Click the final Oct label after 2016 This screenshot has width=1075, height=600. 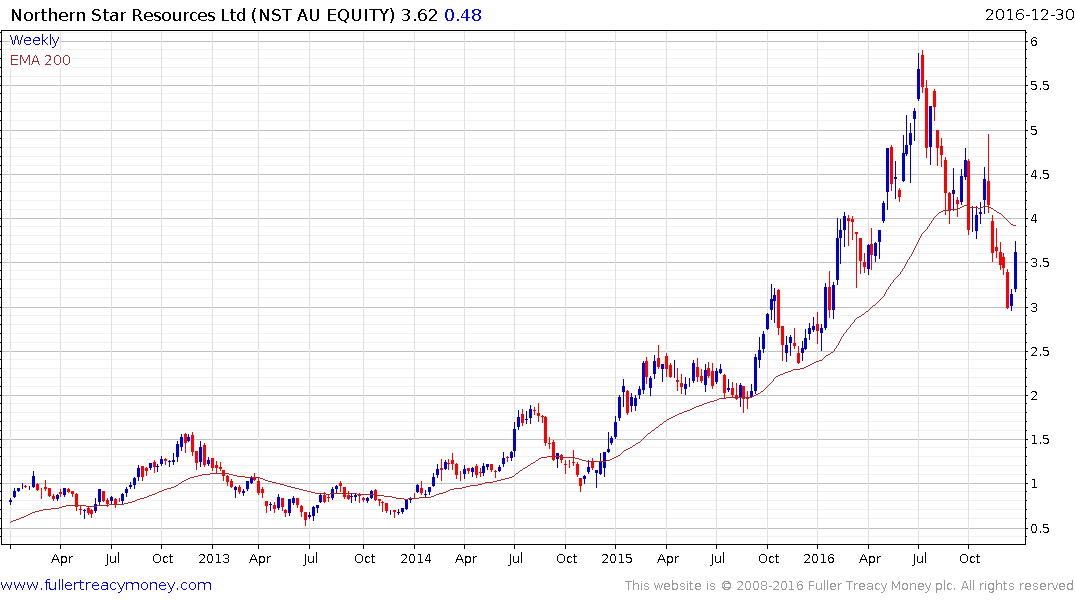969,558
